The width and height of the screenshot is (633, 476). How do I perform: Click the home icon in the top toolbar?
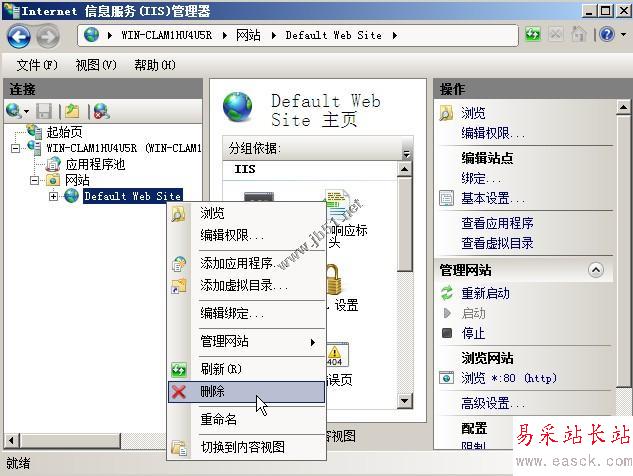click(x=578, y=34)
